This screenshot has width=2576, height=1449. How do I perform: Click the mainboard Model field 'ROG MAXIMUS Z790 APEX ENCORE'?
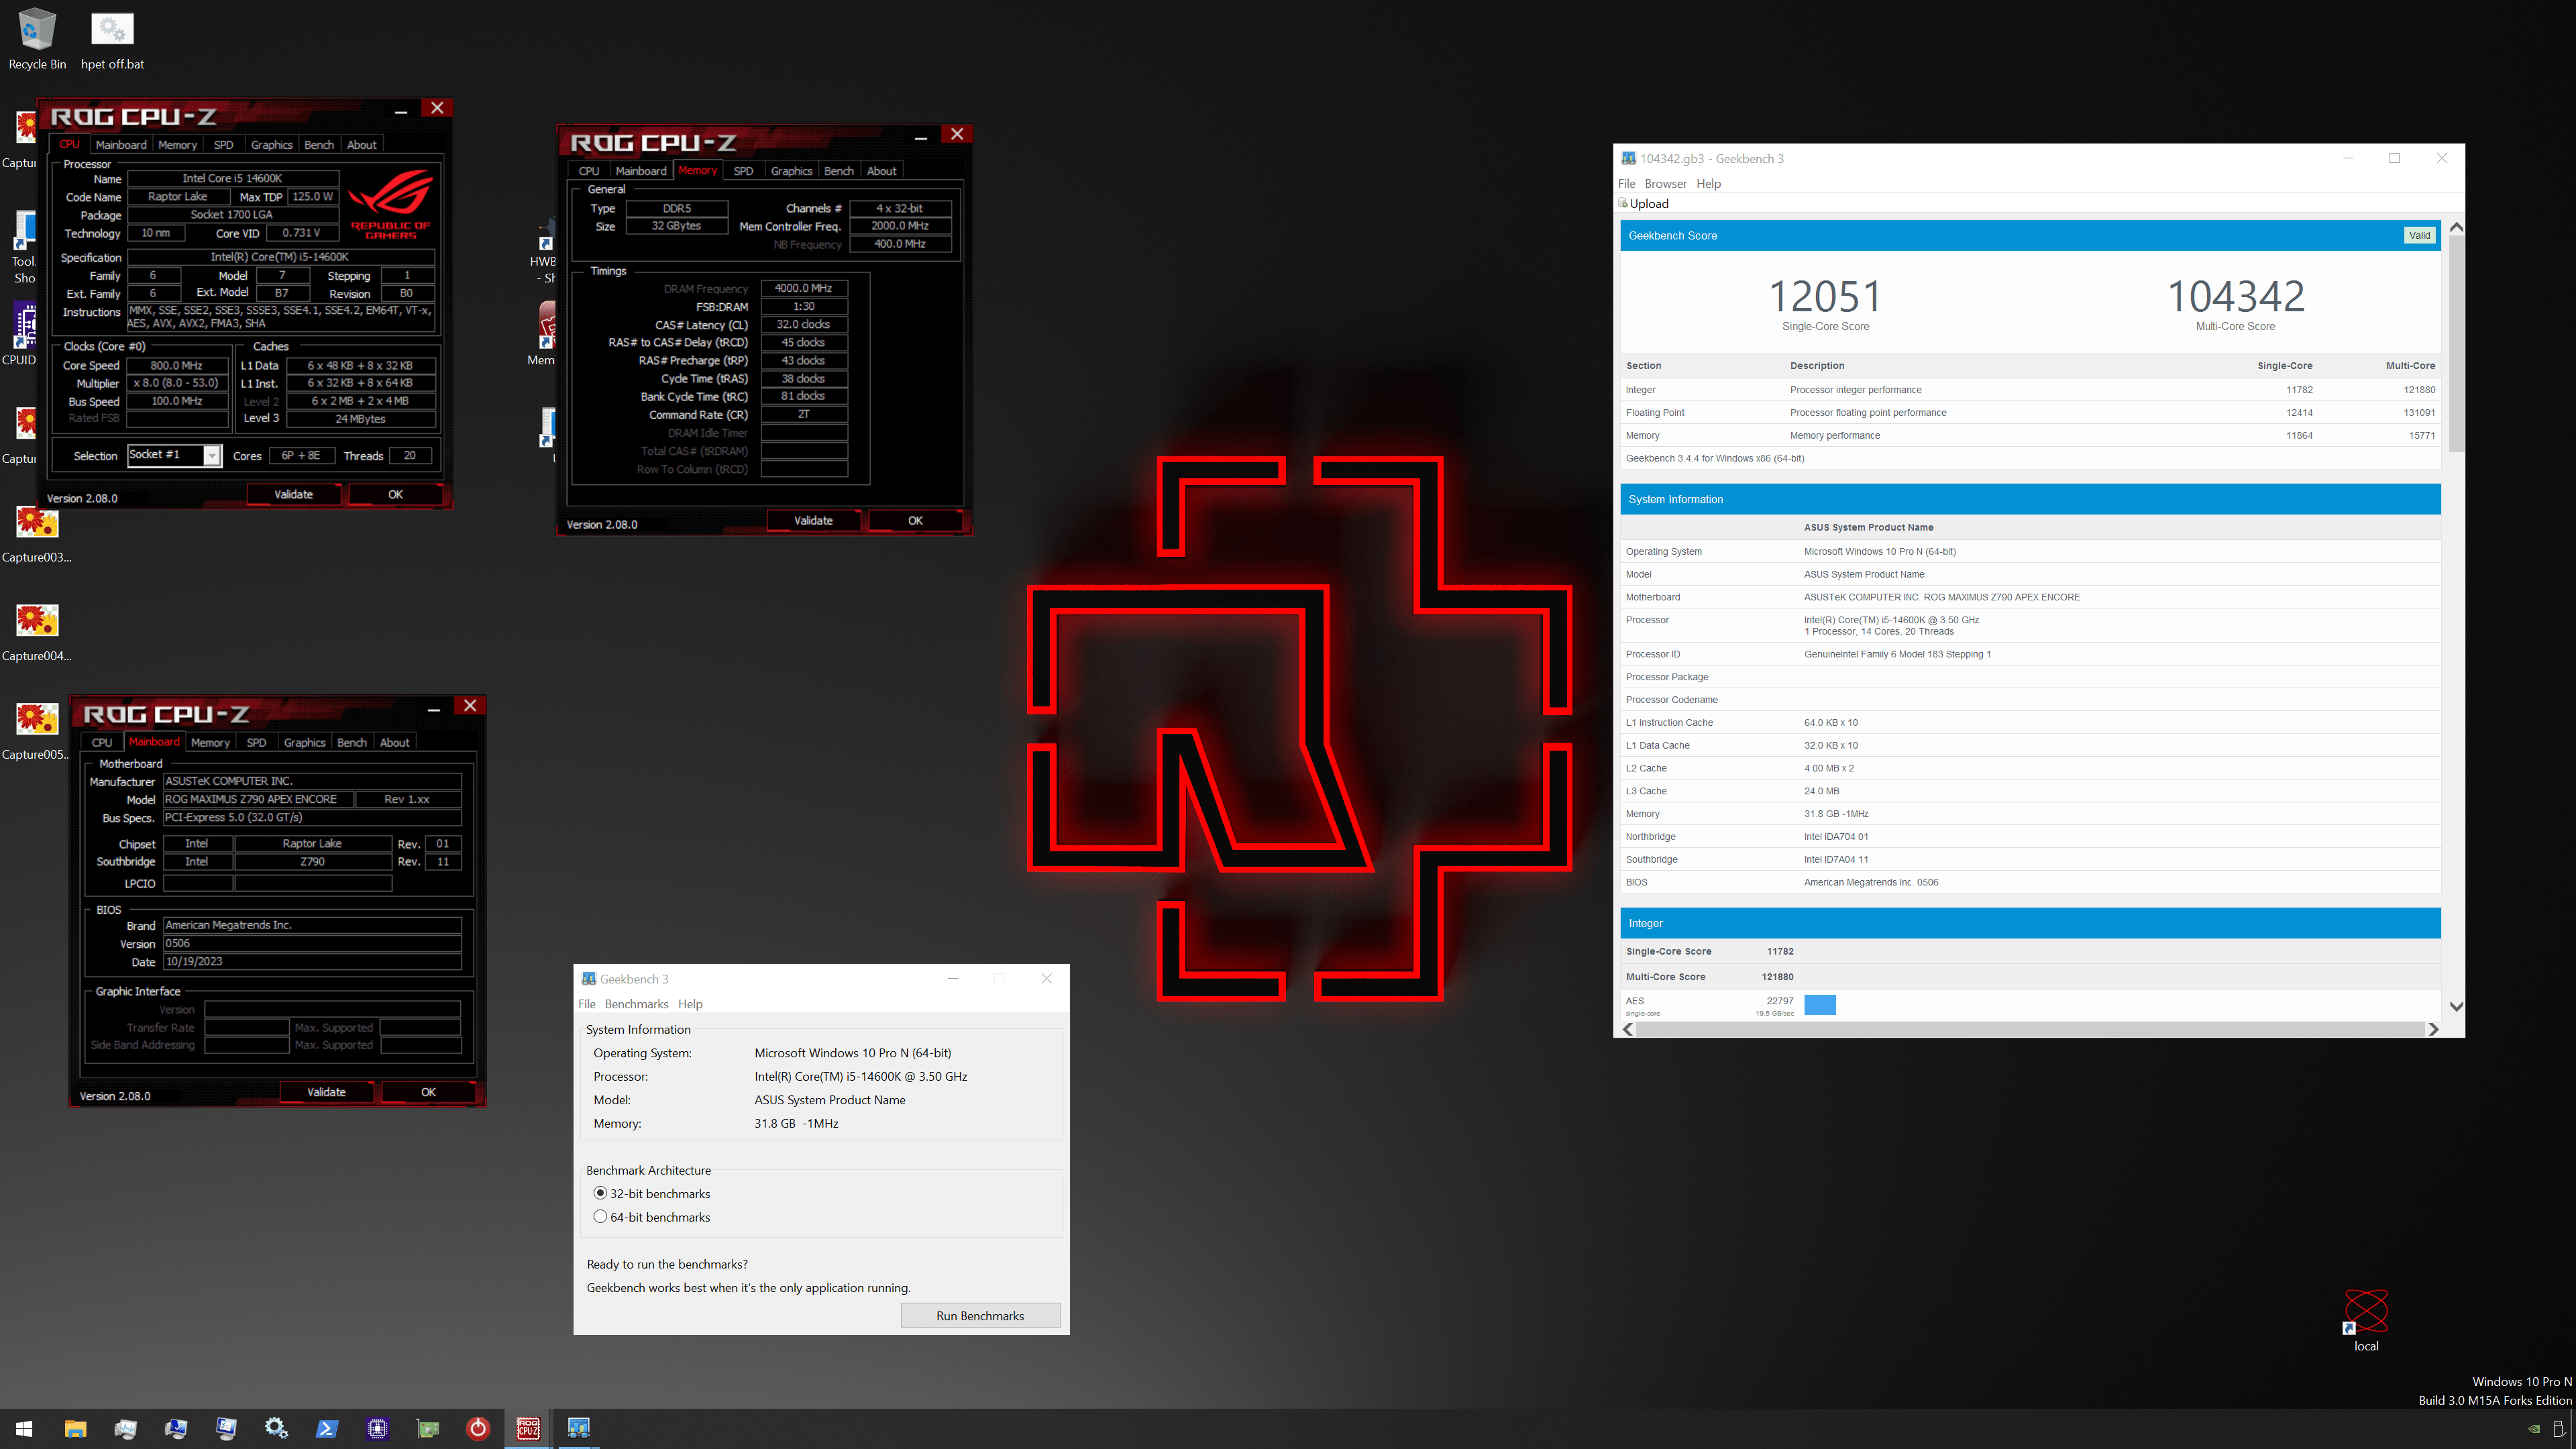coord(258,799)
